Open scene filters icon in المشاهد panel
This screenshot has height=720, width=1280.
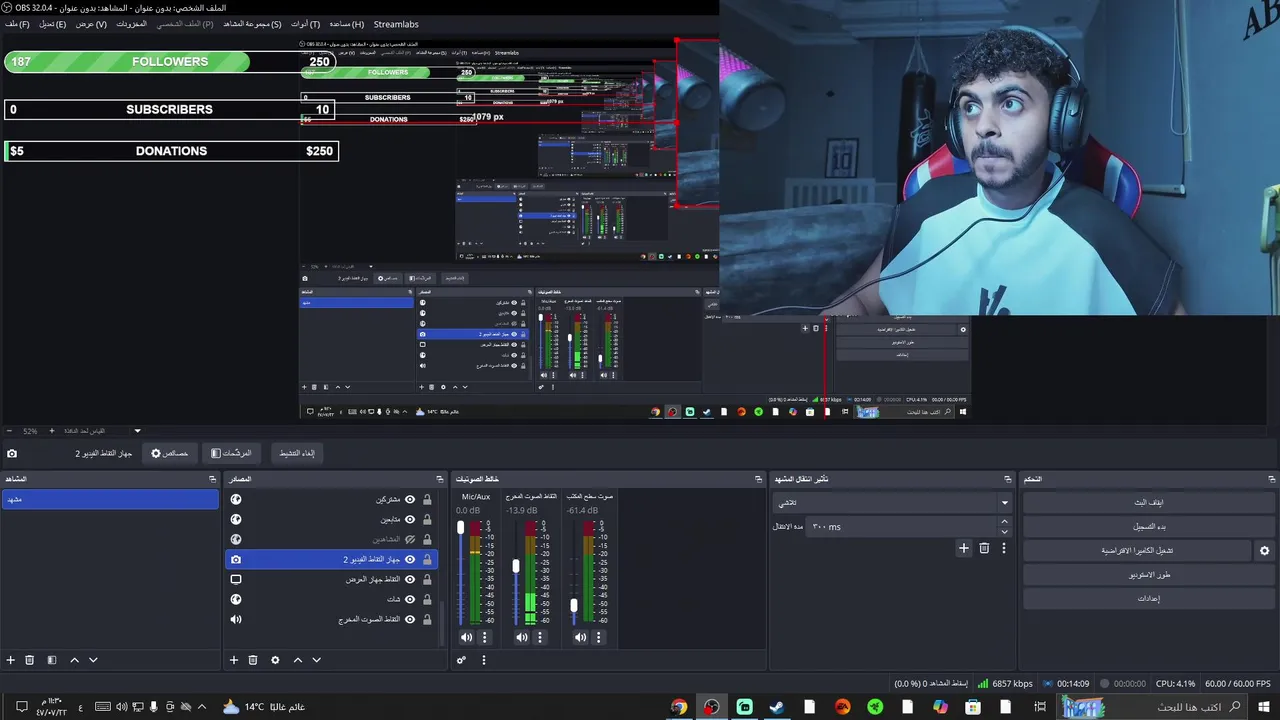52,660
